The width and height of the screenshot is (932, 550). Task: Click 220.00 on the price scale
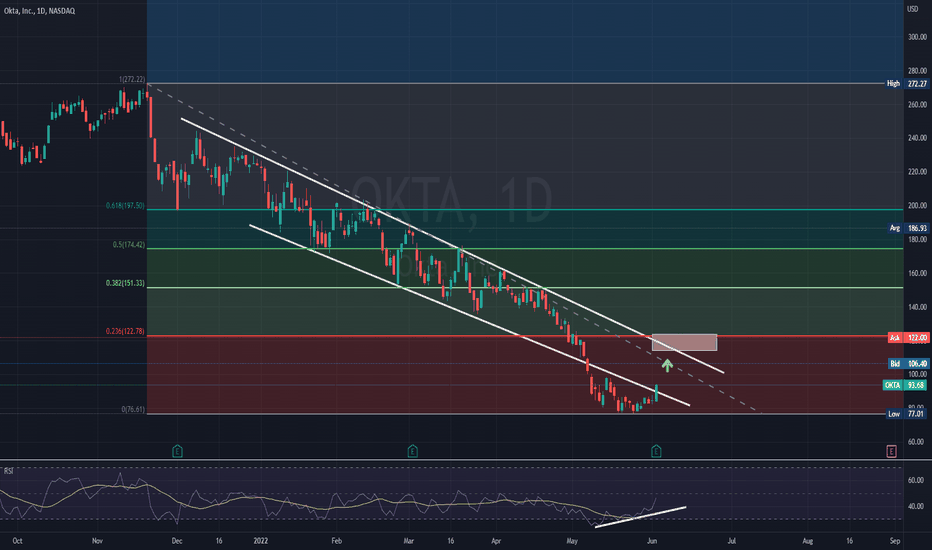click(917, 172)
